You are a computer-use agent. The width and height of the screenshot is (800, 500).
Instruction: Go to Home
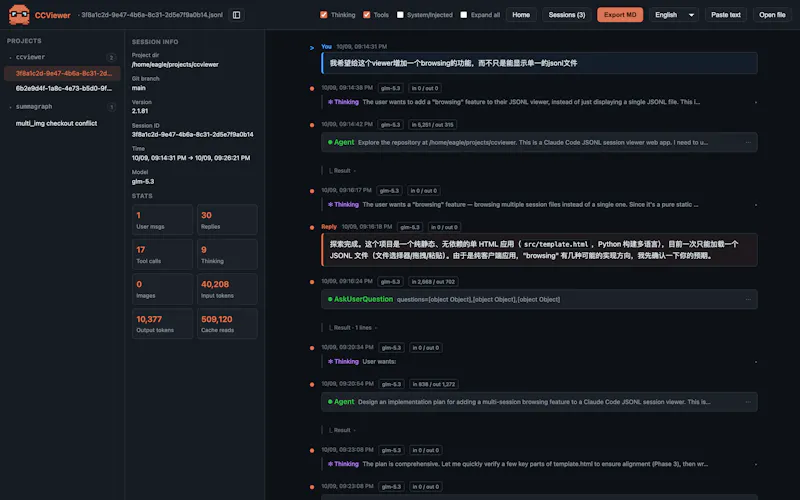(521, 15)
